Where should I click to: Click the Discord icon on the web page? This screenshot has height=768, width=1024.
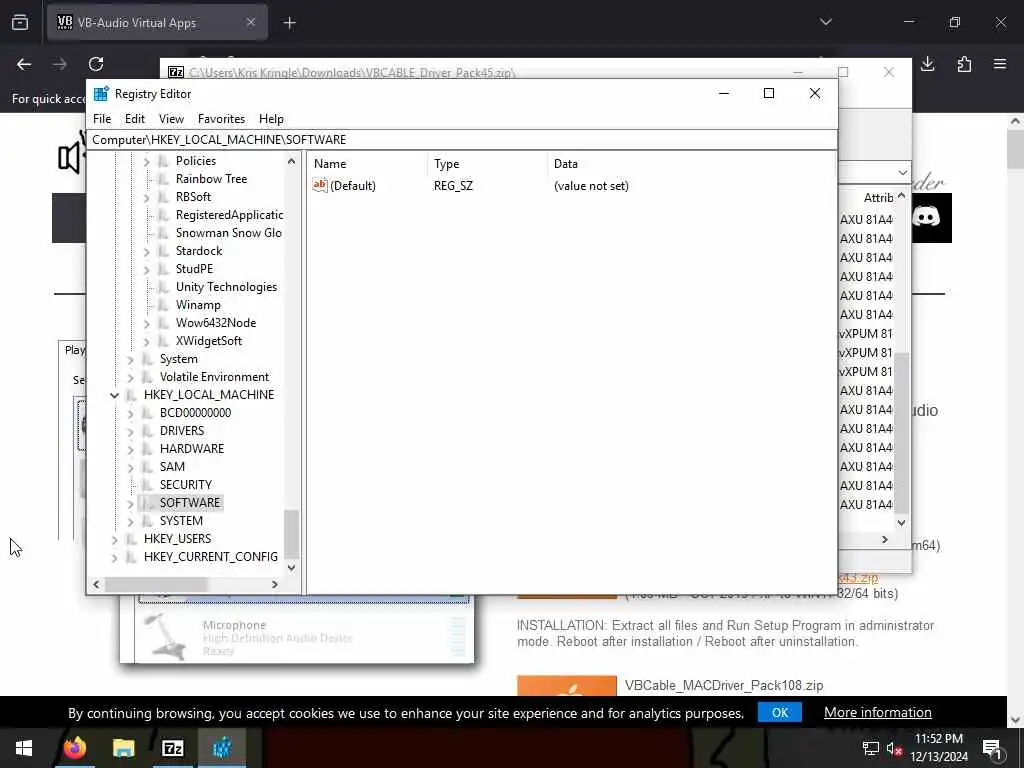coord(927,217)
